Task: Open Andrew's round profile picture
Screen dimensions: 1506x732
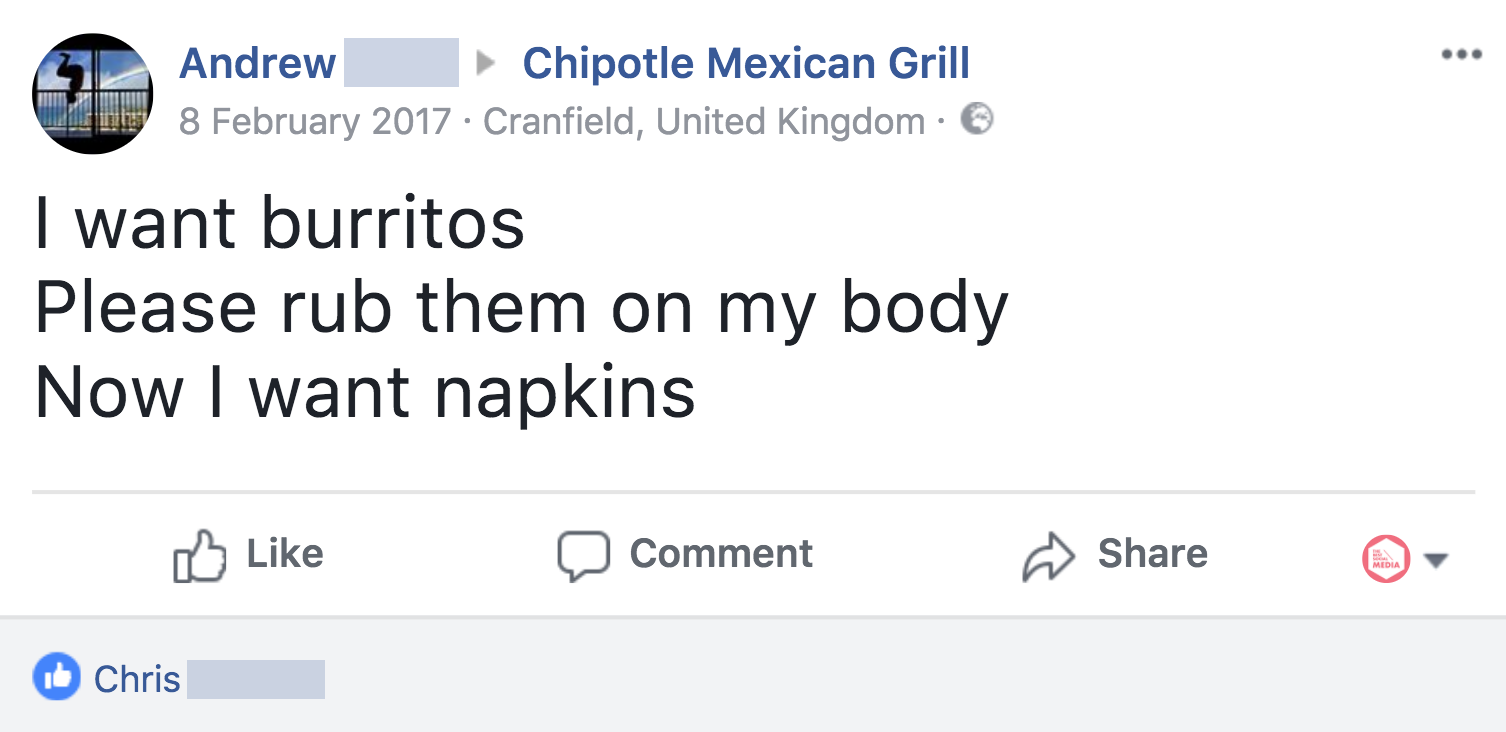Action: click(93, 94)
